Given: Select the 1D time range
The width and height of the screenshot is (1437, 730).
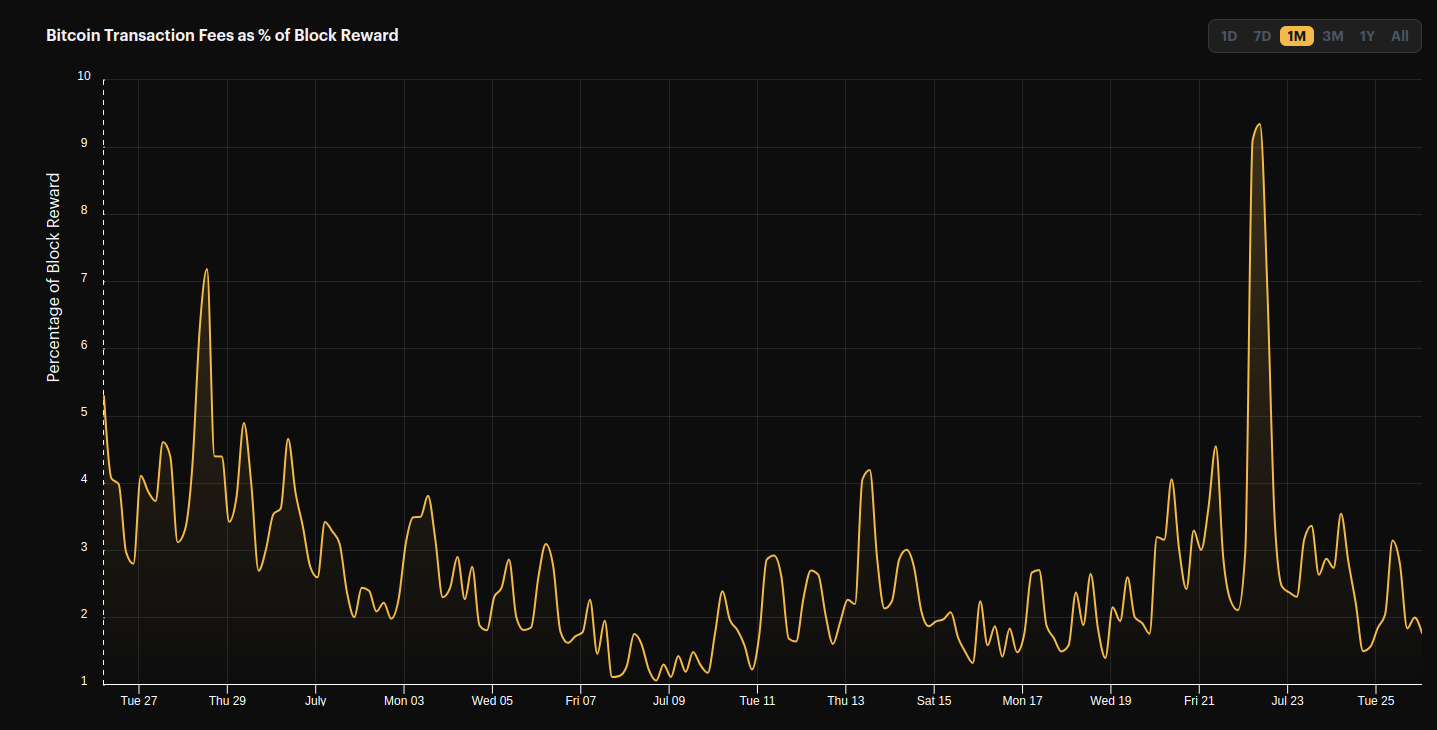Looking at the screenshot, I should coord(1229,36).
